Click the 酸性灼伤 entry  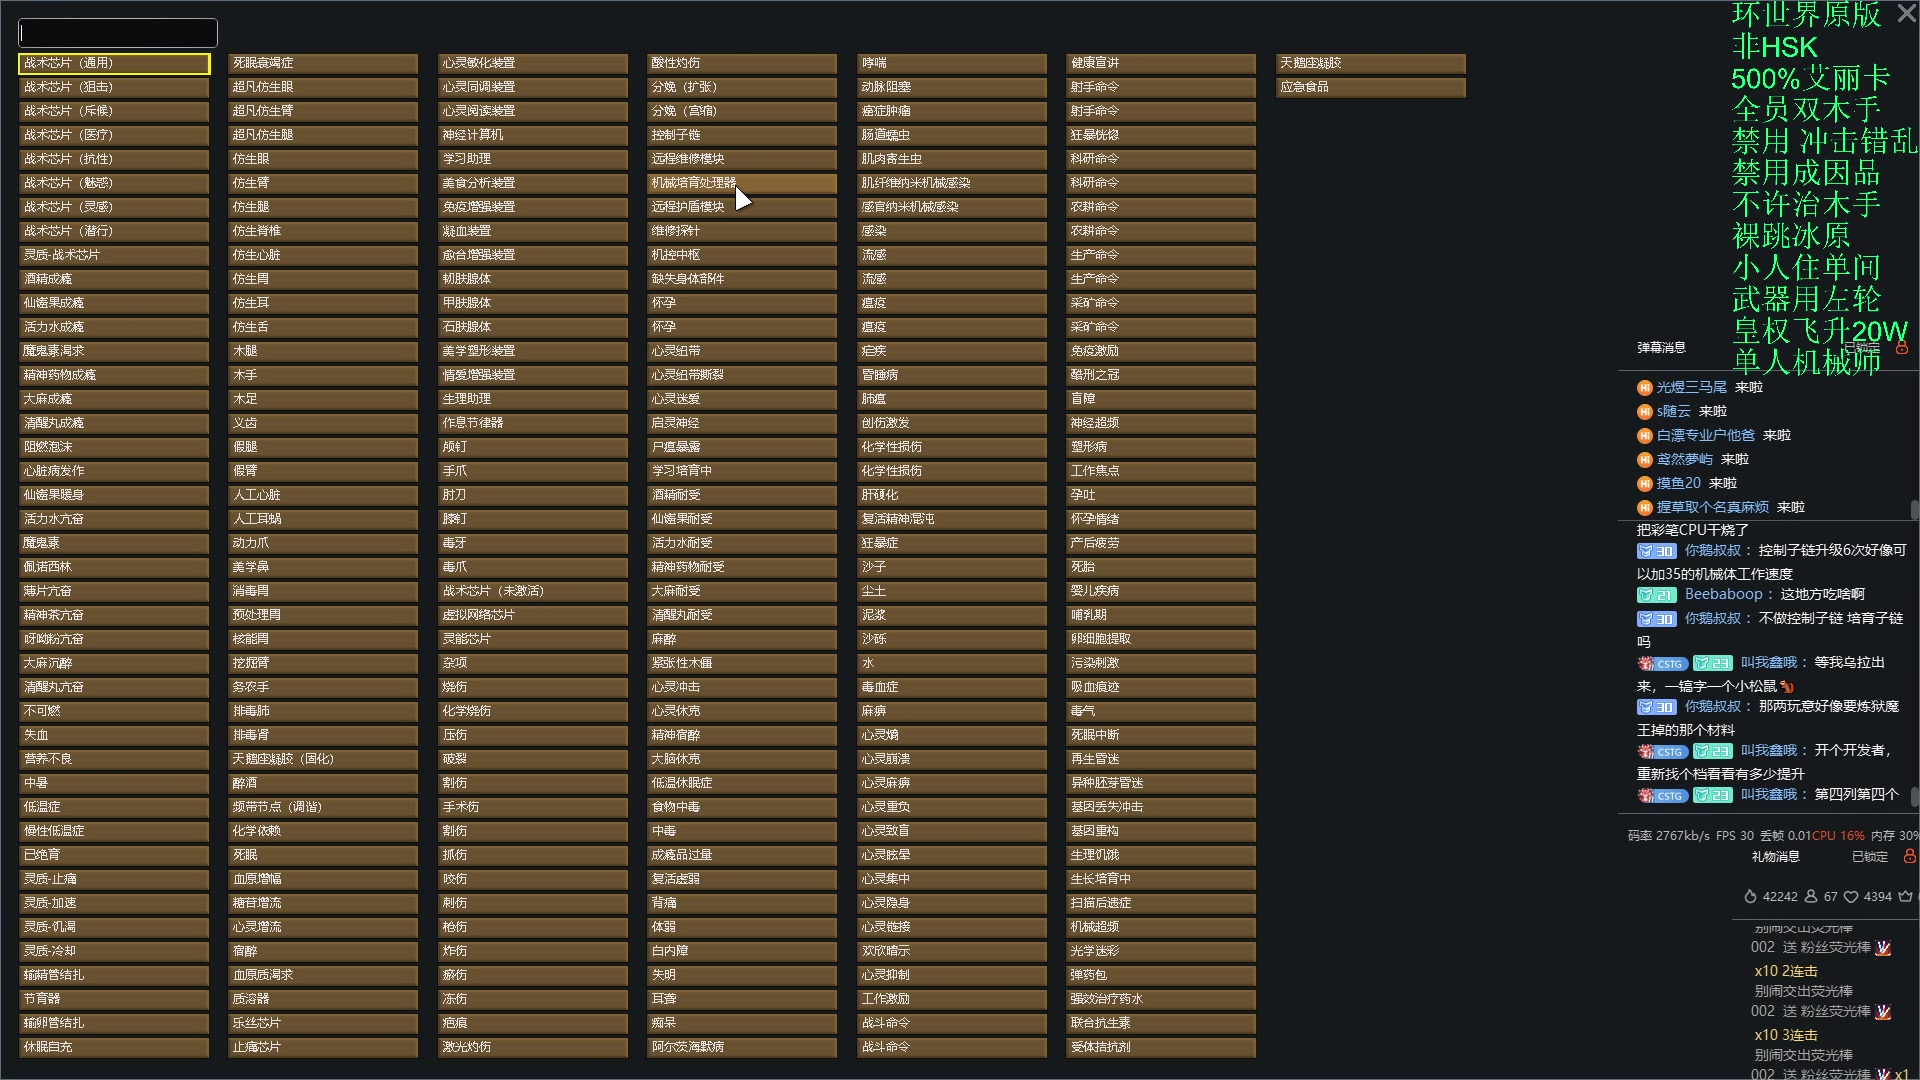point(742,63)
